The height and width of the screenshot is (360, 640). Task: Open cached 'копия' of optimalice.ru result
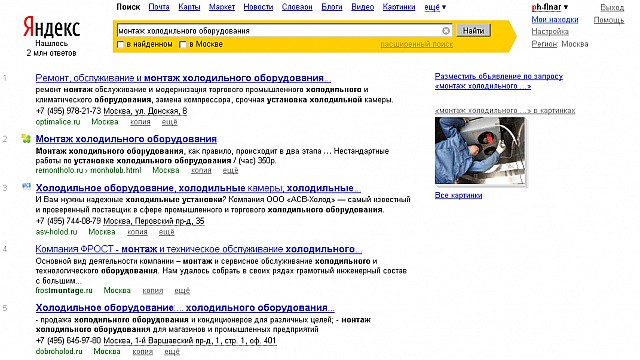coord(140,122)
